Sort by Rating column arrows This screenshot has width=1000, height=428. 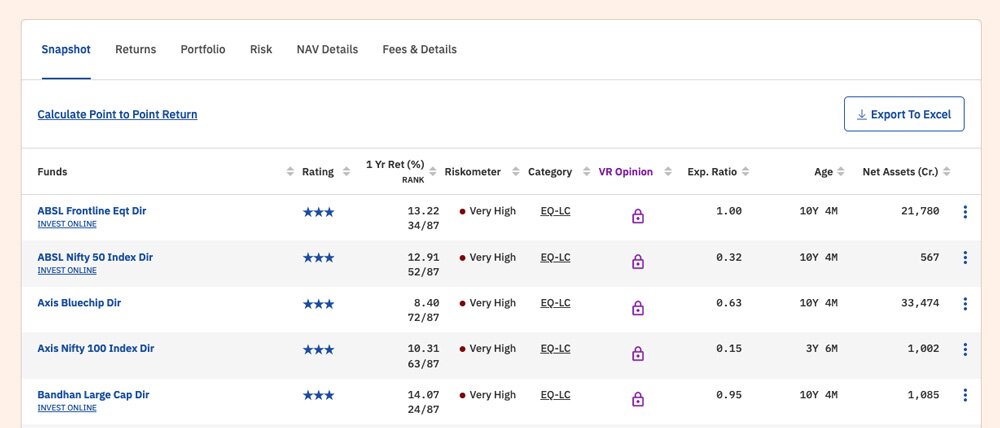pos(346,172)
